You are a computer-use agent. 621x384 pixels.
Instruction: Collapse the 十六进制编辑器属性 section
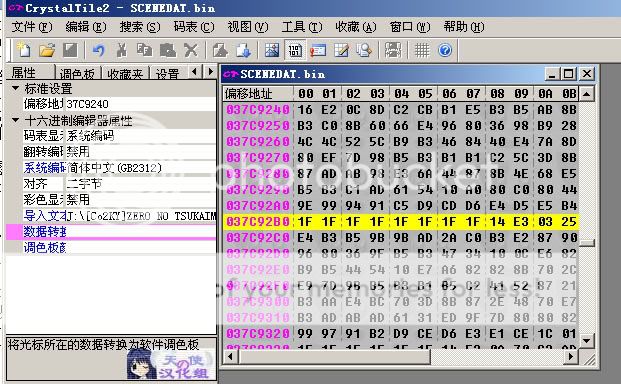coord(15,120)
